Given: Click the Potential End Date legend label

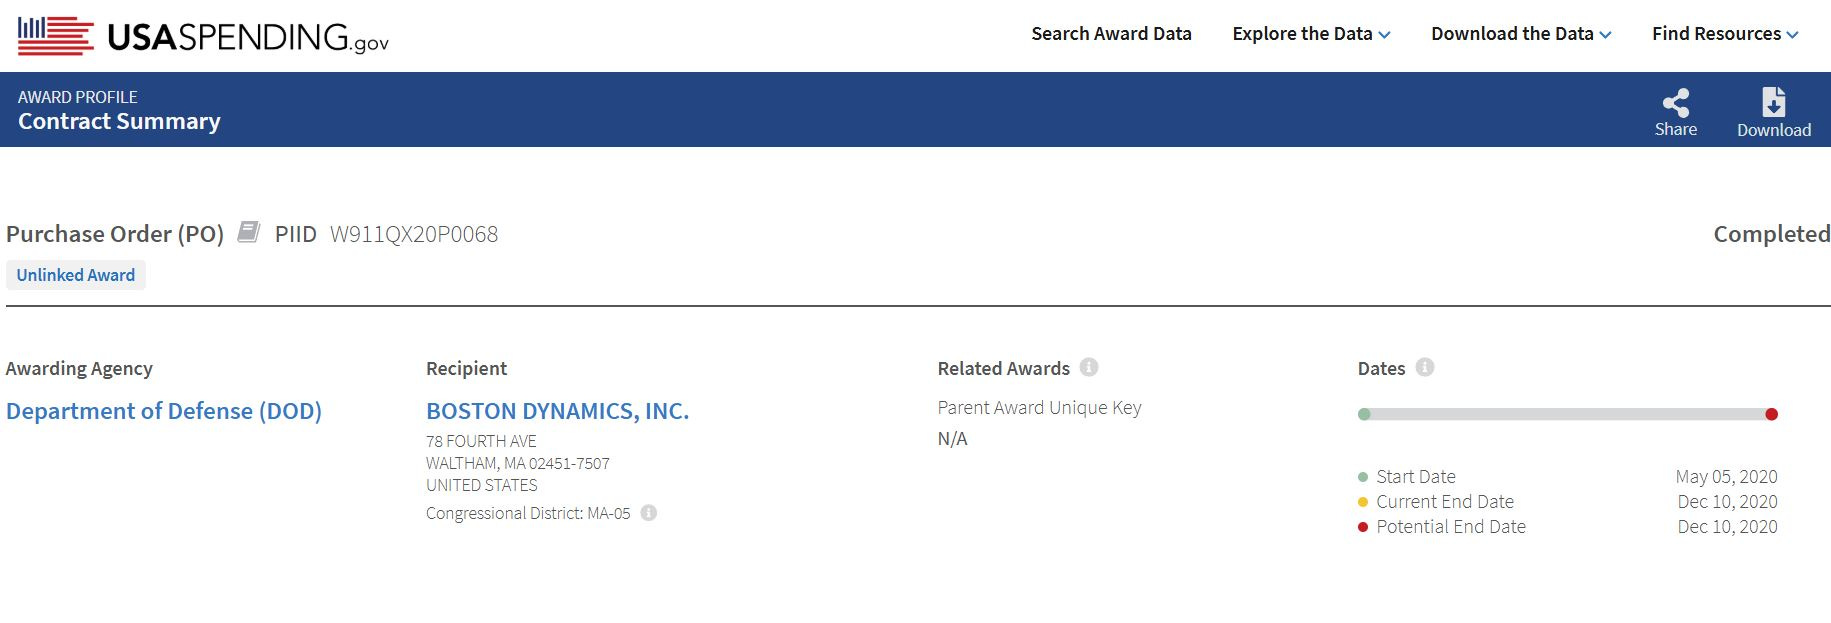Looking at the screenshot, I should coord(1451,527).
